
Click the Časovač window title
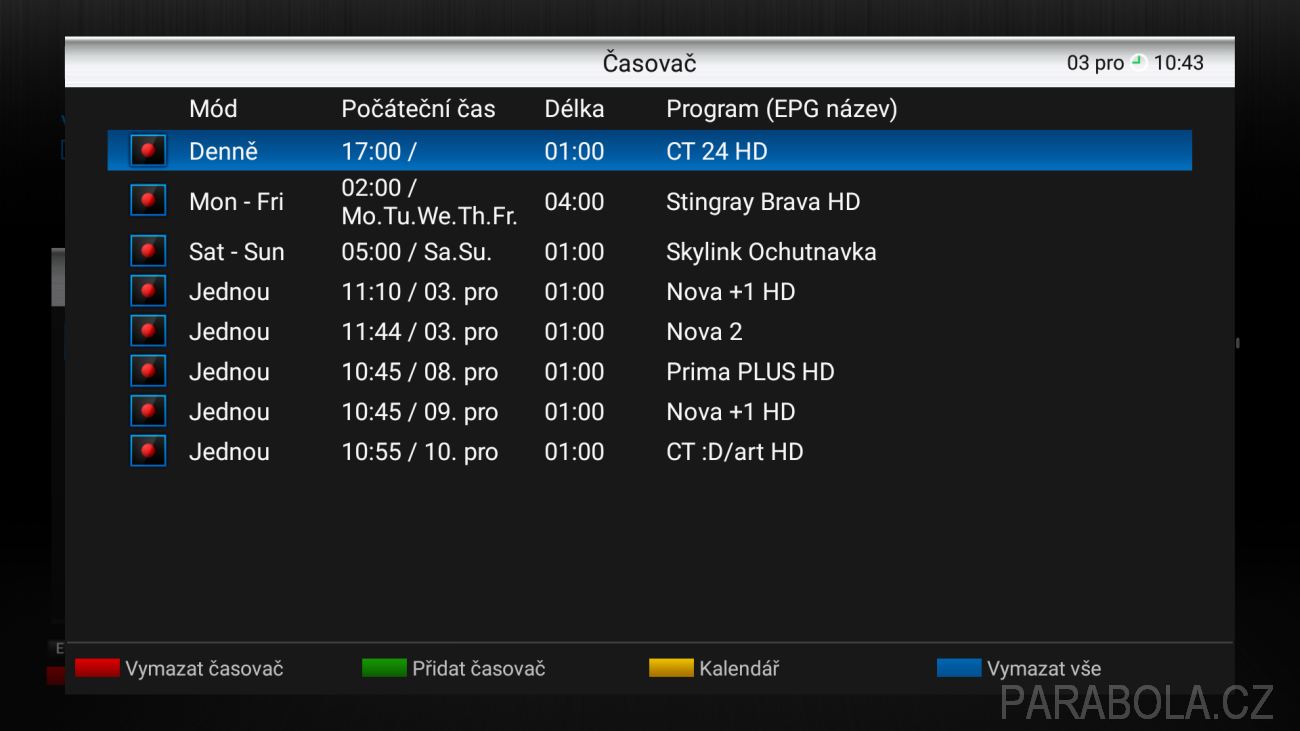click(x=649, y=63)
